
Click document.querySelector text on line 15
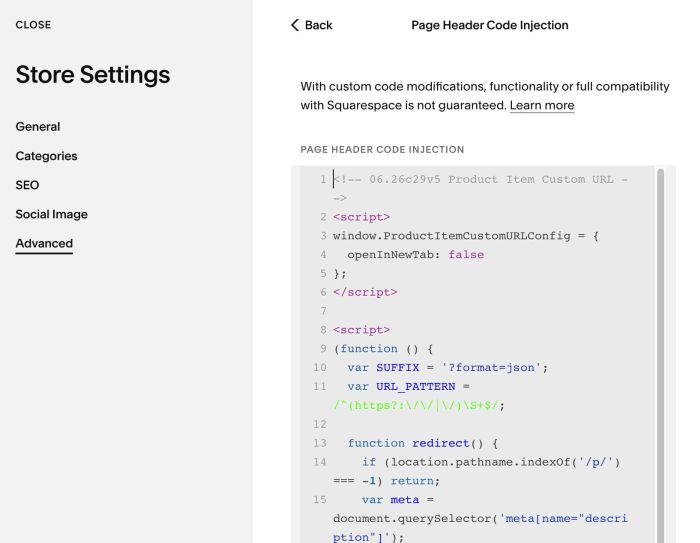[412, 518]
